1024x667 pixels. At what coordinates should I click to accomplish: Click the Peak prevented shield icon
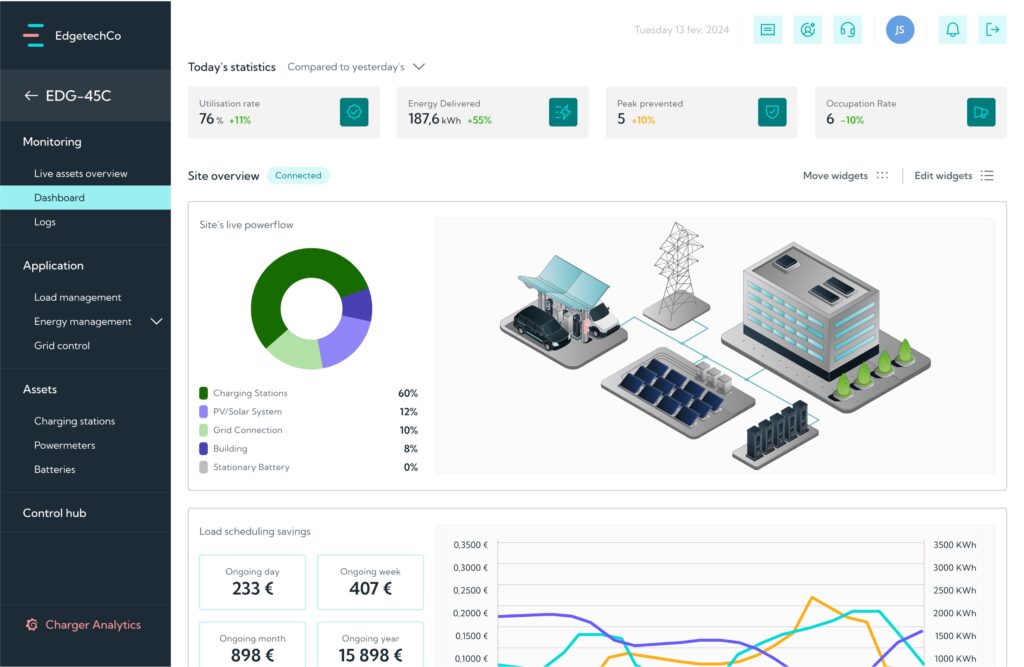772,112
